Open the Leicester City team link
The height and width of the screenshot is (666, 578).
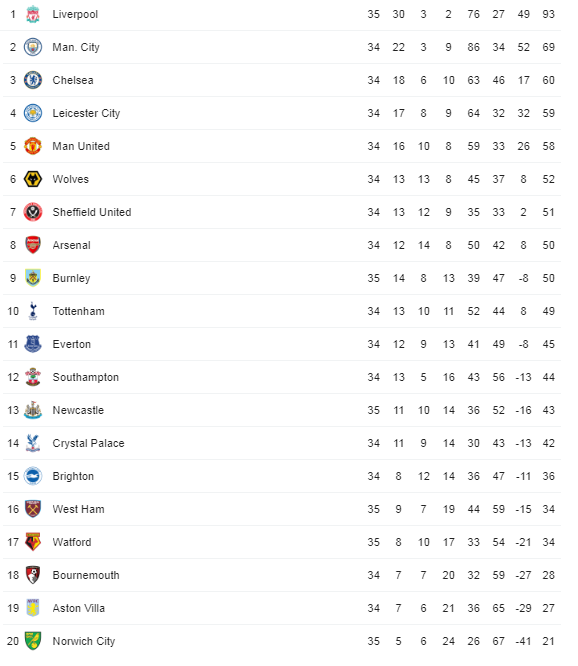[86, 113]
